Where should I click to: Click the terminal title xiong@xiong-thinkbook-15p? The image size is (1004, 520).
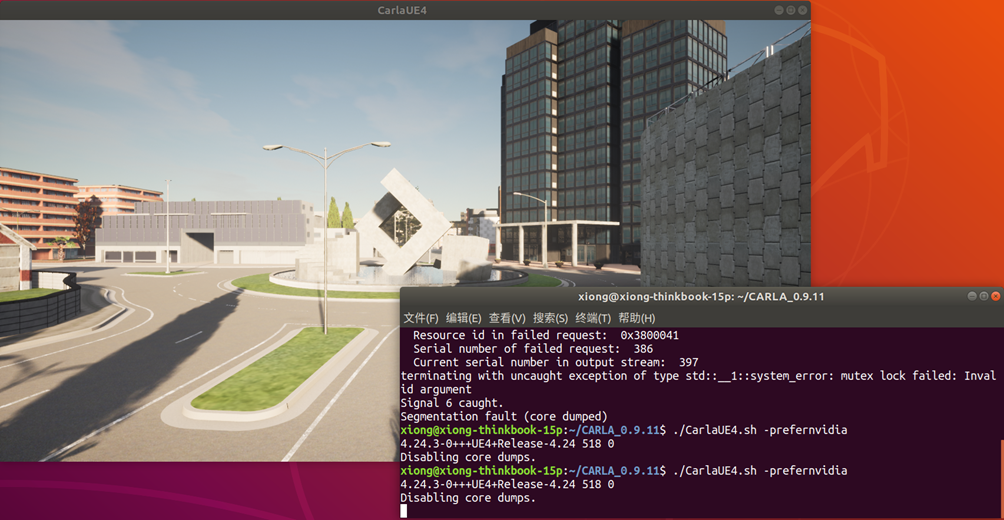(x=701, y=297)
